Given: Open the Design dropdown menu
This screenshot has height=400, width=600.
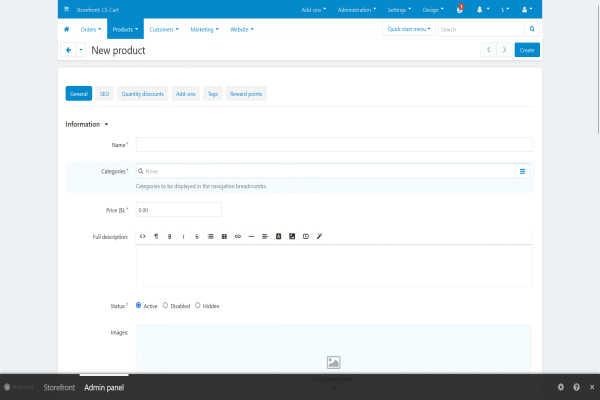Looking at the screenshot, I should coord(433,10).
